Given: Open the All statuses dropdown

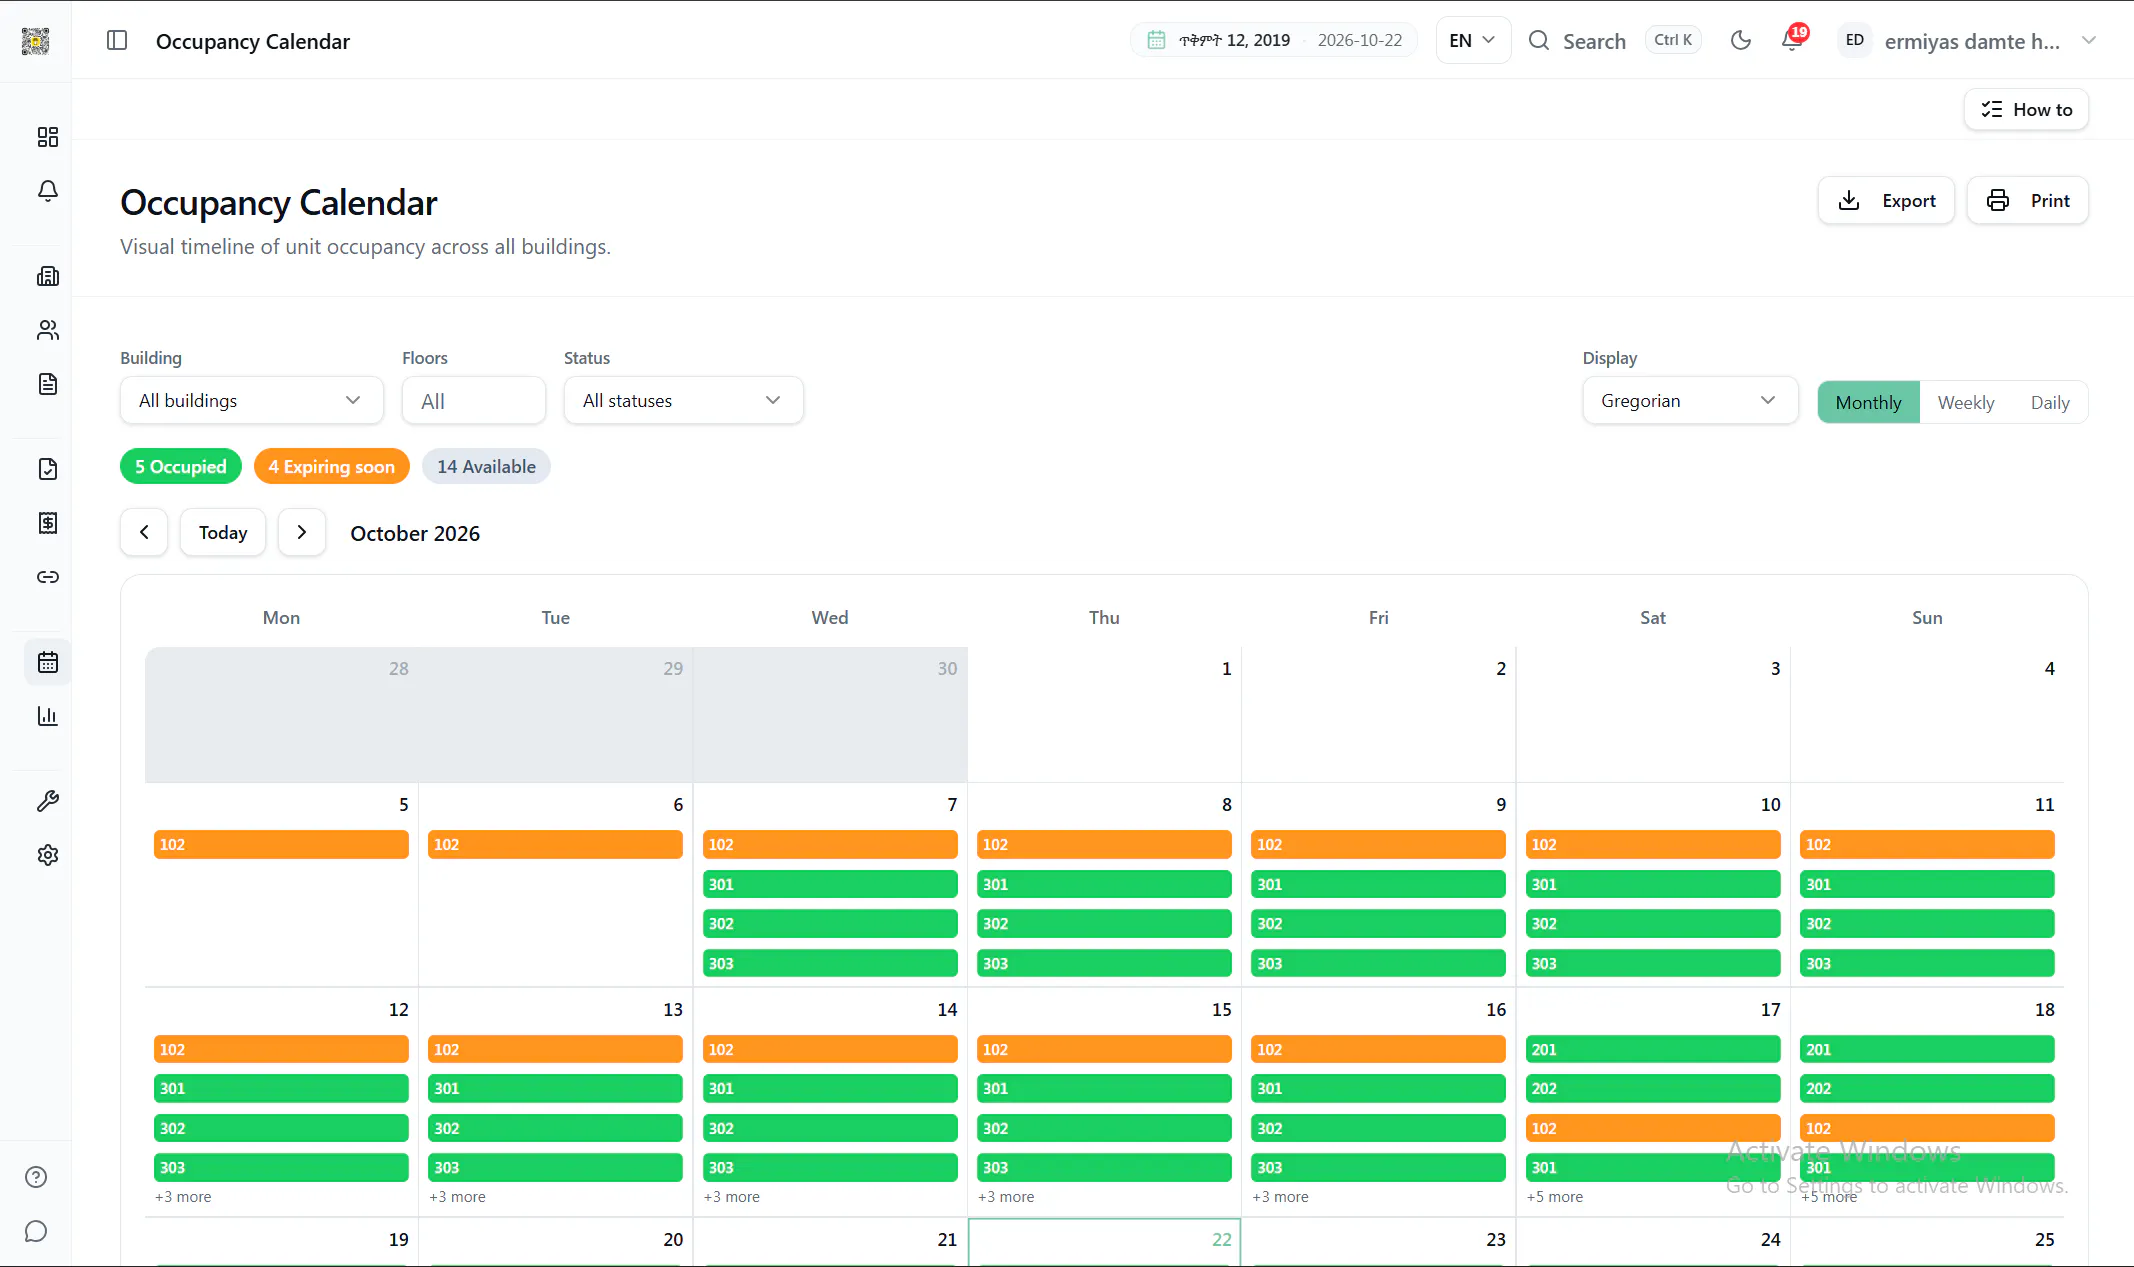Looking at the screenshot, I should pos(683,400).
